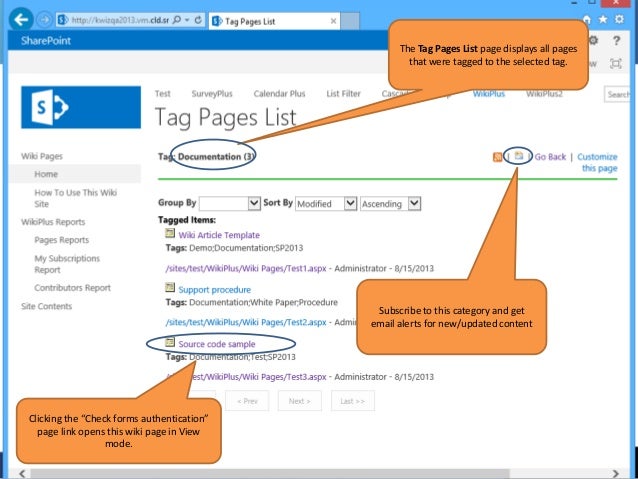Click the SharePoint site logo
The height and width of the screenshot is (479, 638).
point(81,107)
